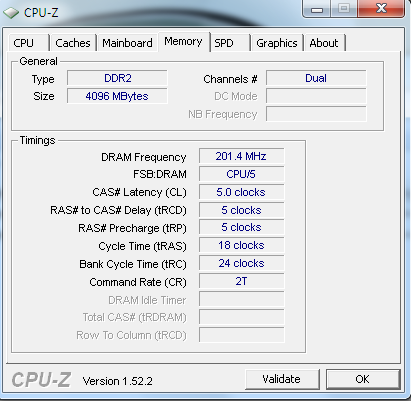The image size is (411, 401).
Task: Click the General group heading
Action: point(38,61)
